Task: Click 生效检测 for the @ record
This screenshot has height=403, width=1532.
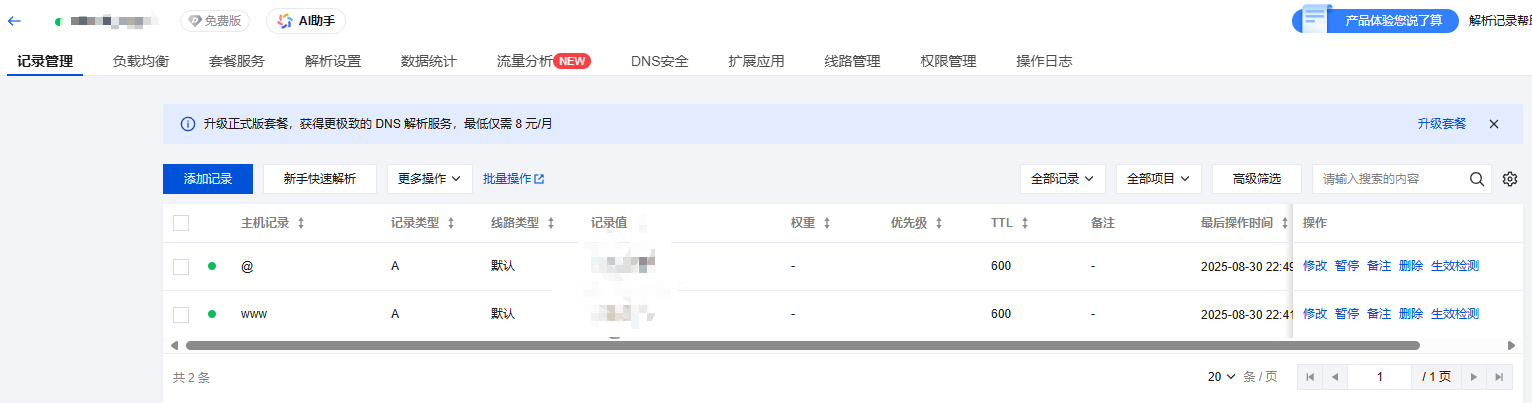Action: (1455, 266)
